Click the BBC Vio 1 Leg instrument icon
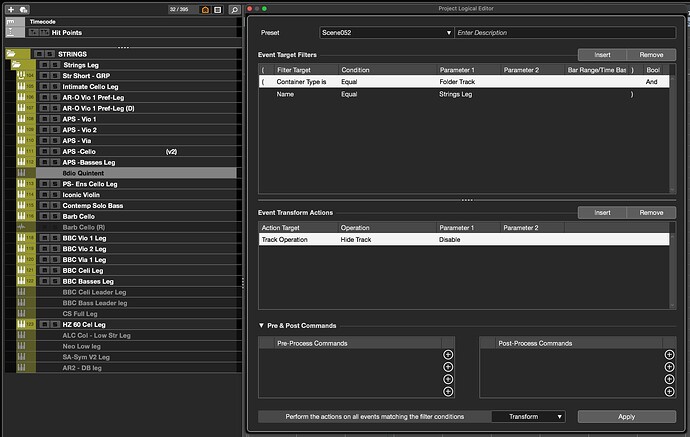The height and width of the screenshot is (437, 690). pos(21,238)
